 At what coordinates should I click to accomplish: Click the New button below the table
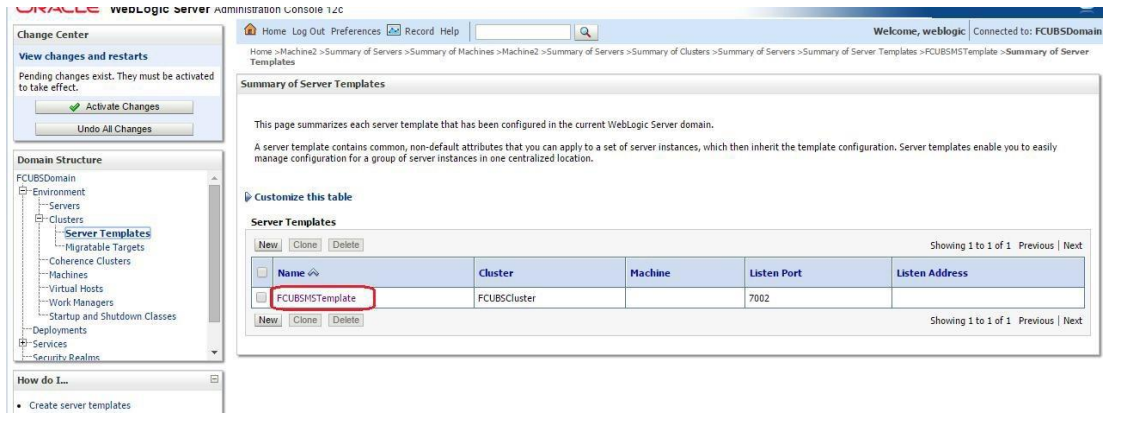pyautogui.click(x=268, y=320)
